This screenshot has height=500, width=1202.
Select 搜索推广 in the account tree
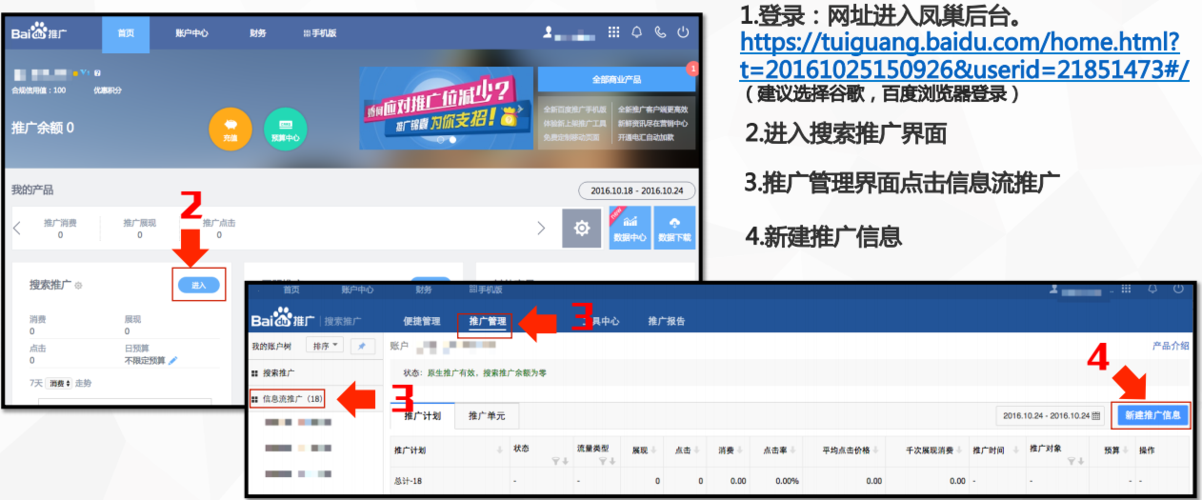[281, 372]
